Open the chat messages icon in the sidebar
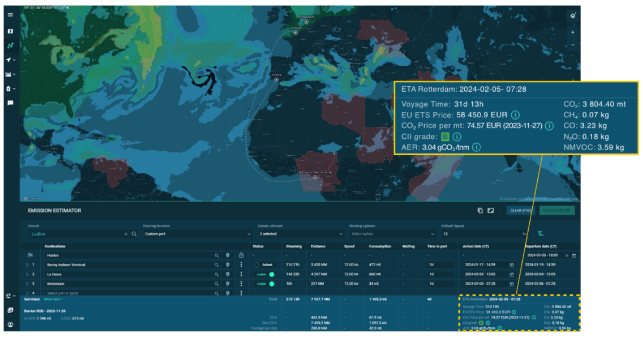The image size is (643, 361). pos(10,103)
